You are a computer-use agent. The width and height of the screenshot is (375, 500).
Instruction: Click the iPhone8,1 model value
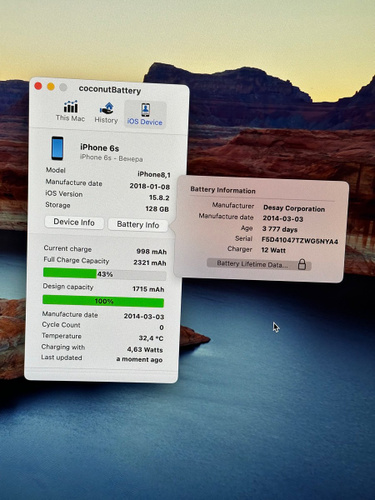click(154, 174)
